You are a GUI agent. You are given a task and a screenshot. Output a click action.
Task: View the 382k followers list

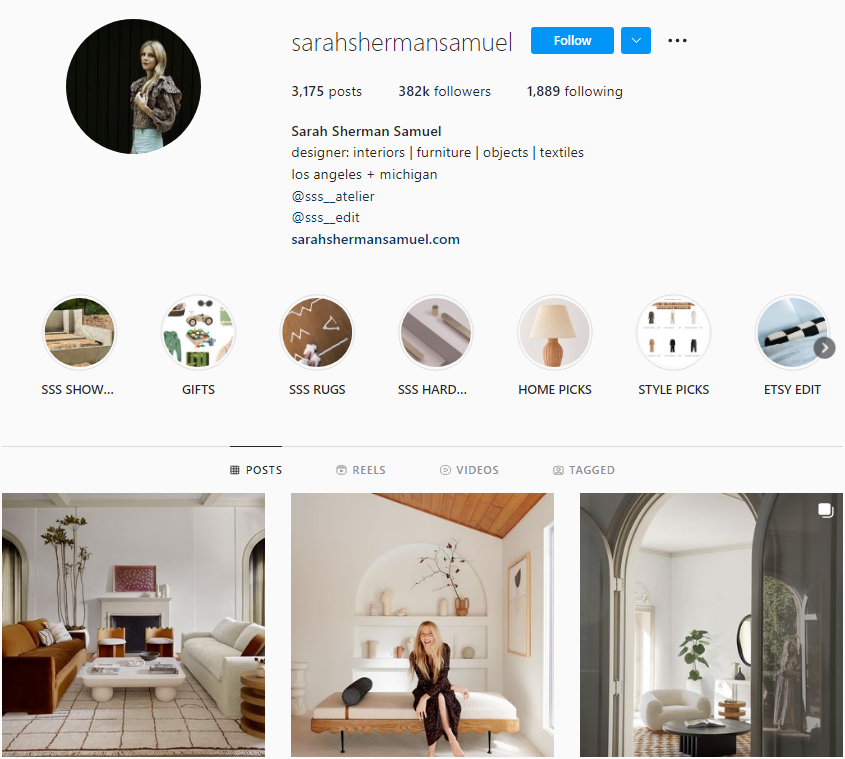pyautogui.click(x=445, y=91)
